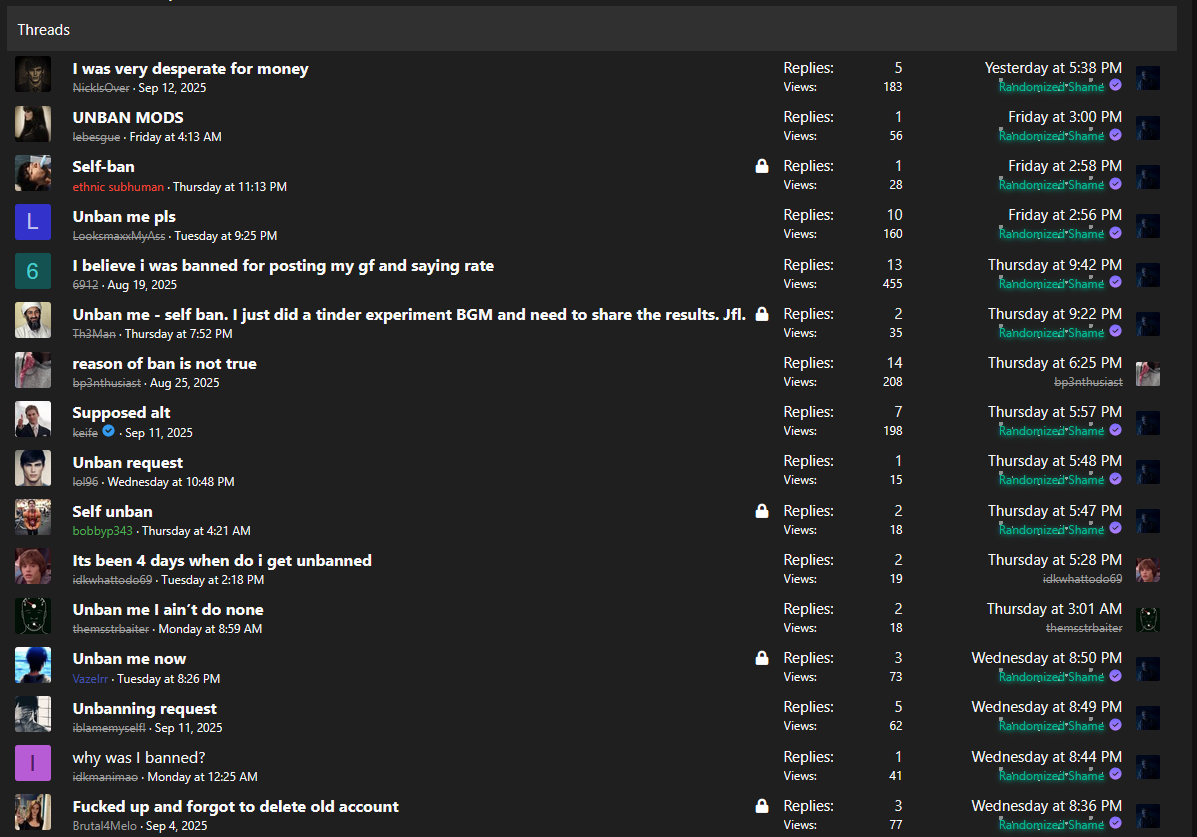The image size is (1197, 837).
Task: Open the "Supposed alt" thread
Action: (x=121, y=412)
